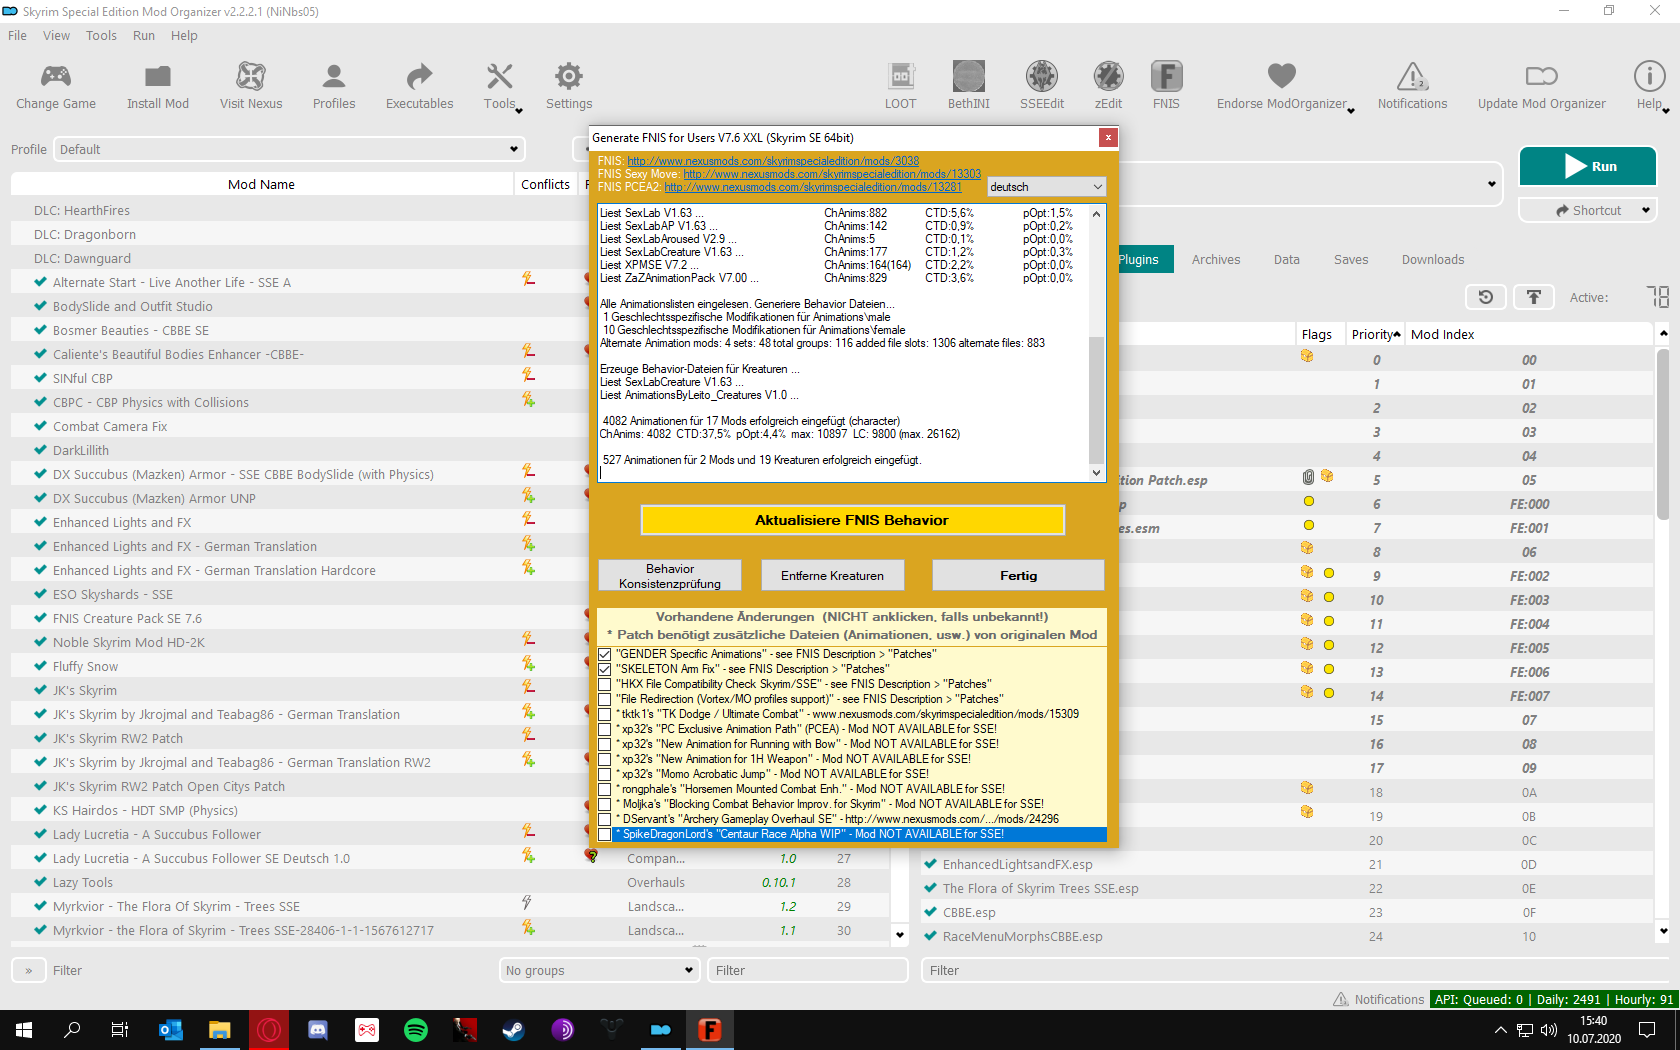
Task: Uncheck the GENDER Specific Animations patch
Action: [x=605, y=654]
